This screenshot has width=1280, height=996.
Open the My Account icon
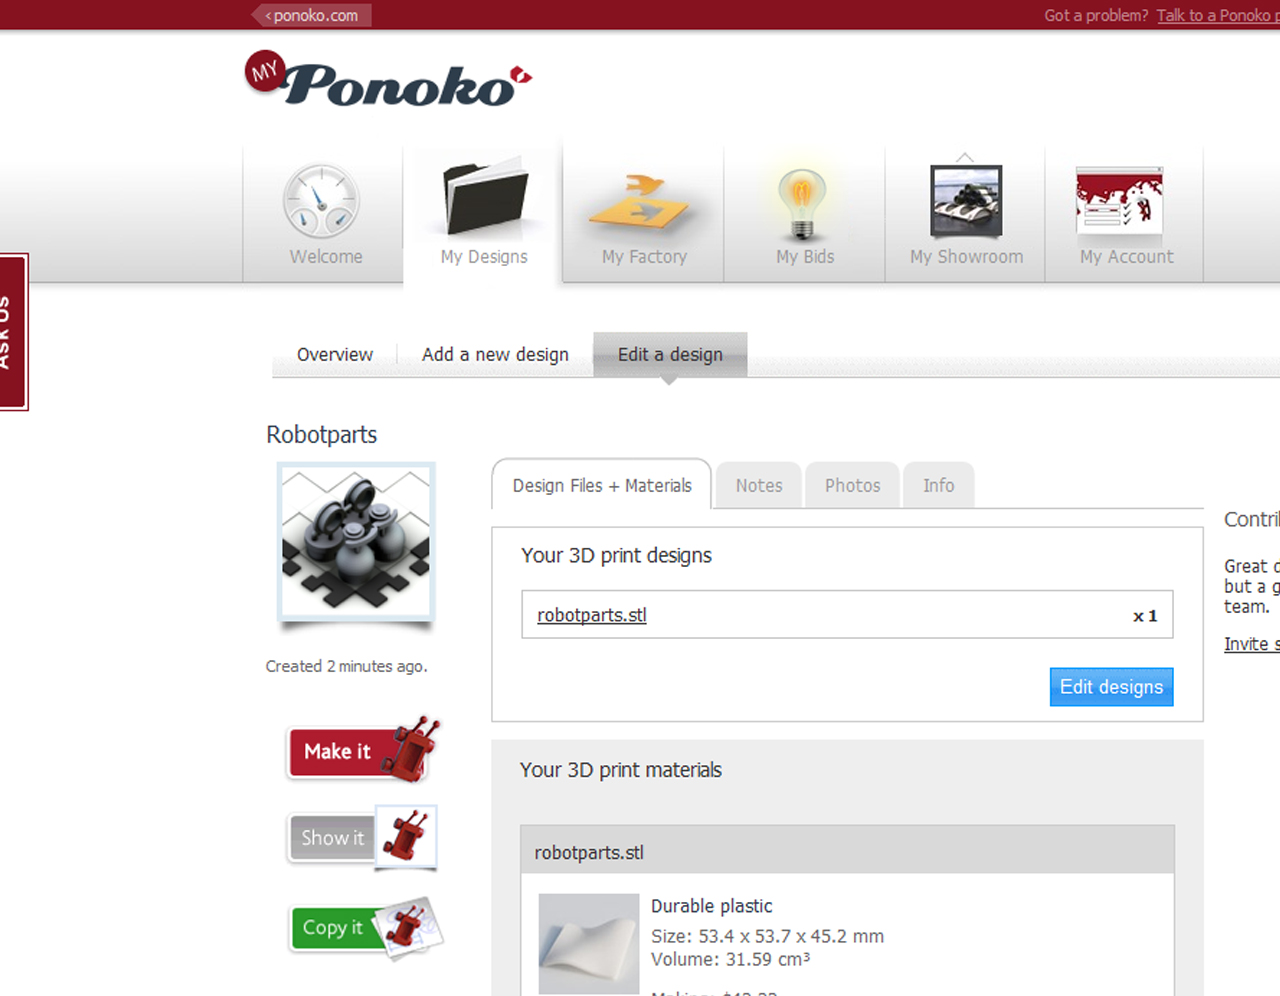pyautogui.click(x=1120, y=203)
